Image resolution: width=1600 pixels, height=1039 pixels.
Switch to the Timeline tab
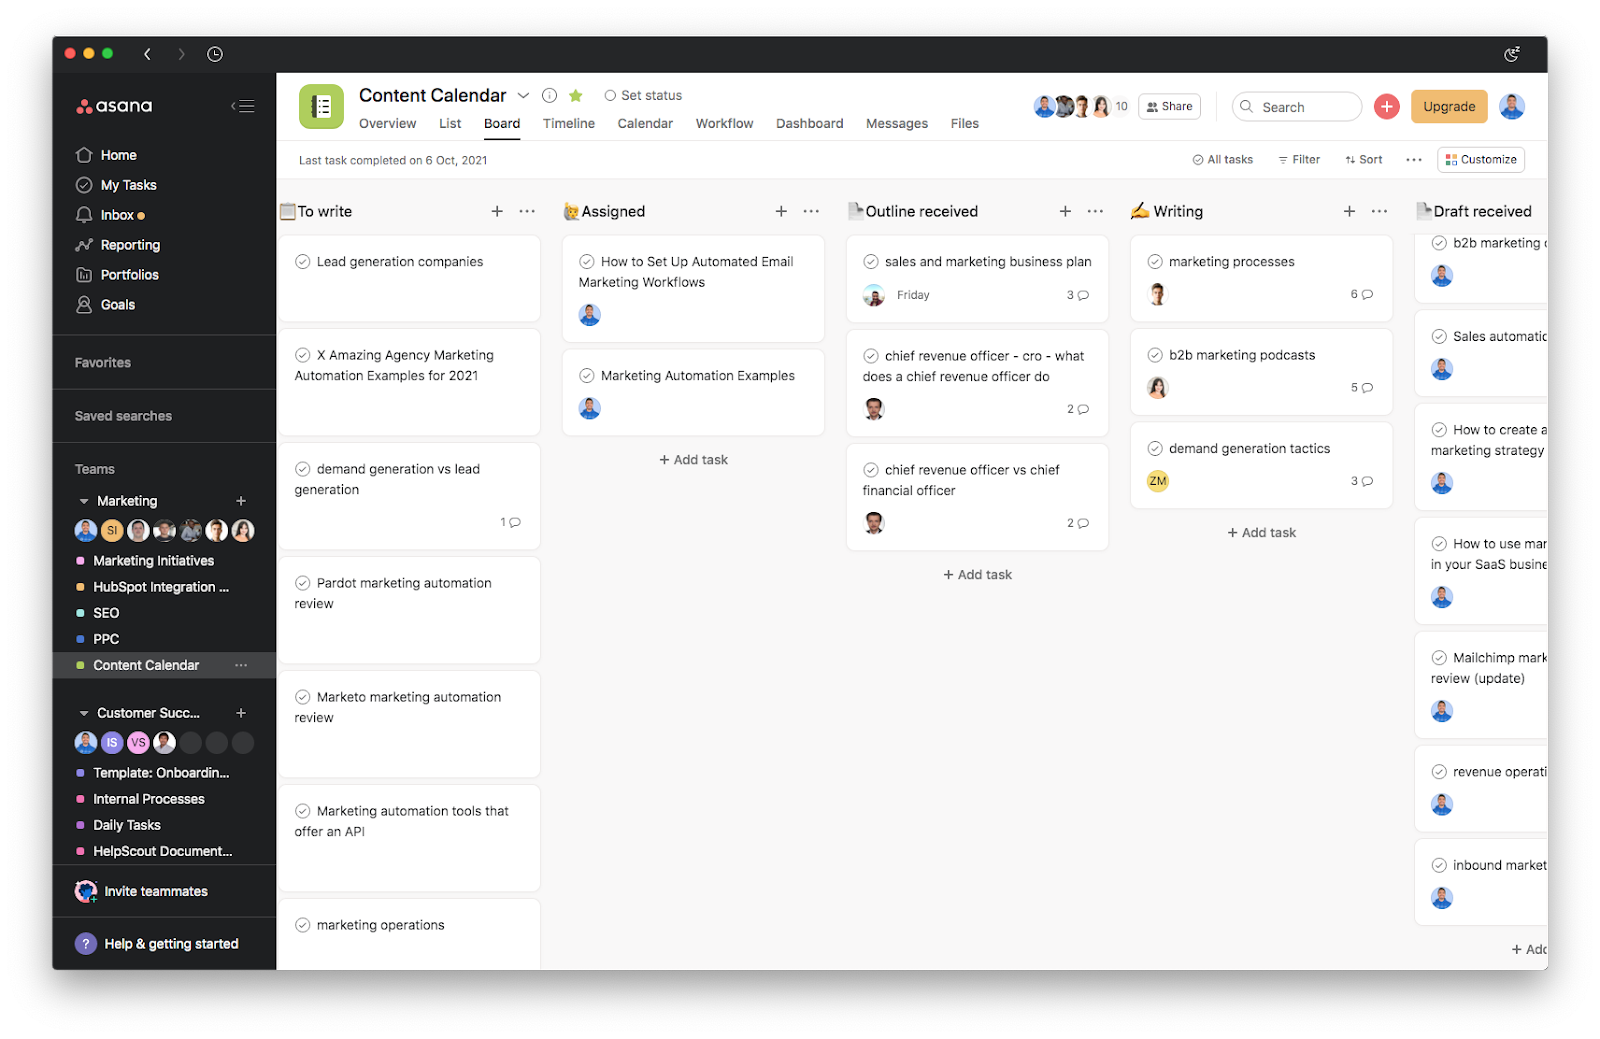[x=568, y=124]
